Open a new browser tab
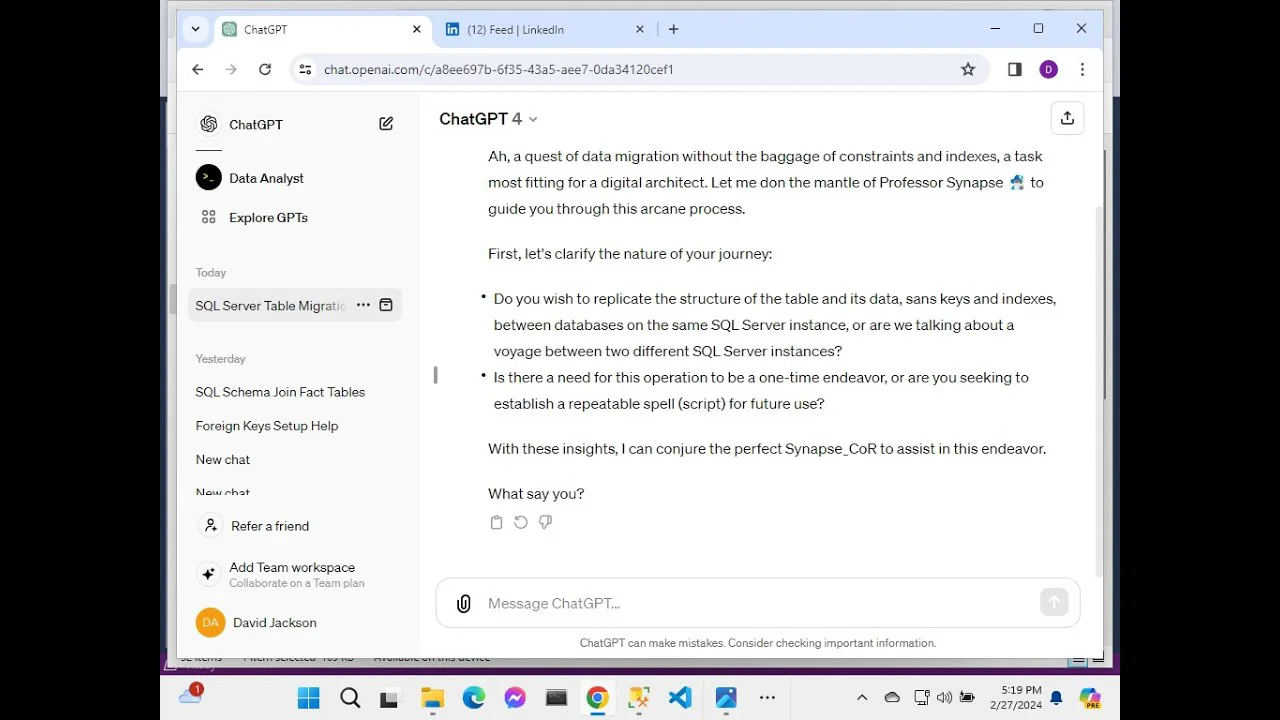The image size is (1280, 720). pos(673,29)
